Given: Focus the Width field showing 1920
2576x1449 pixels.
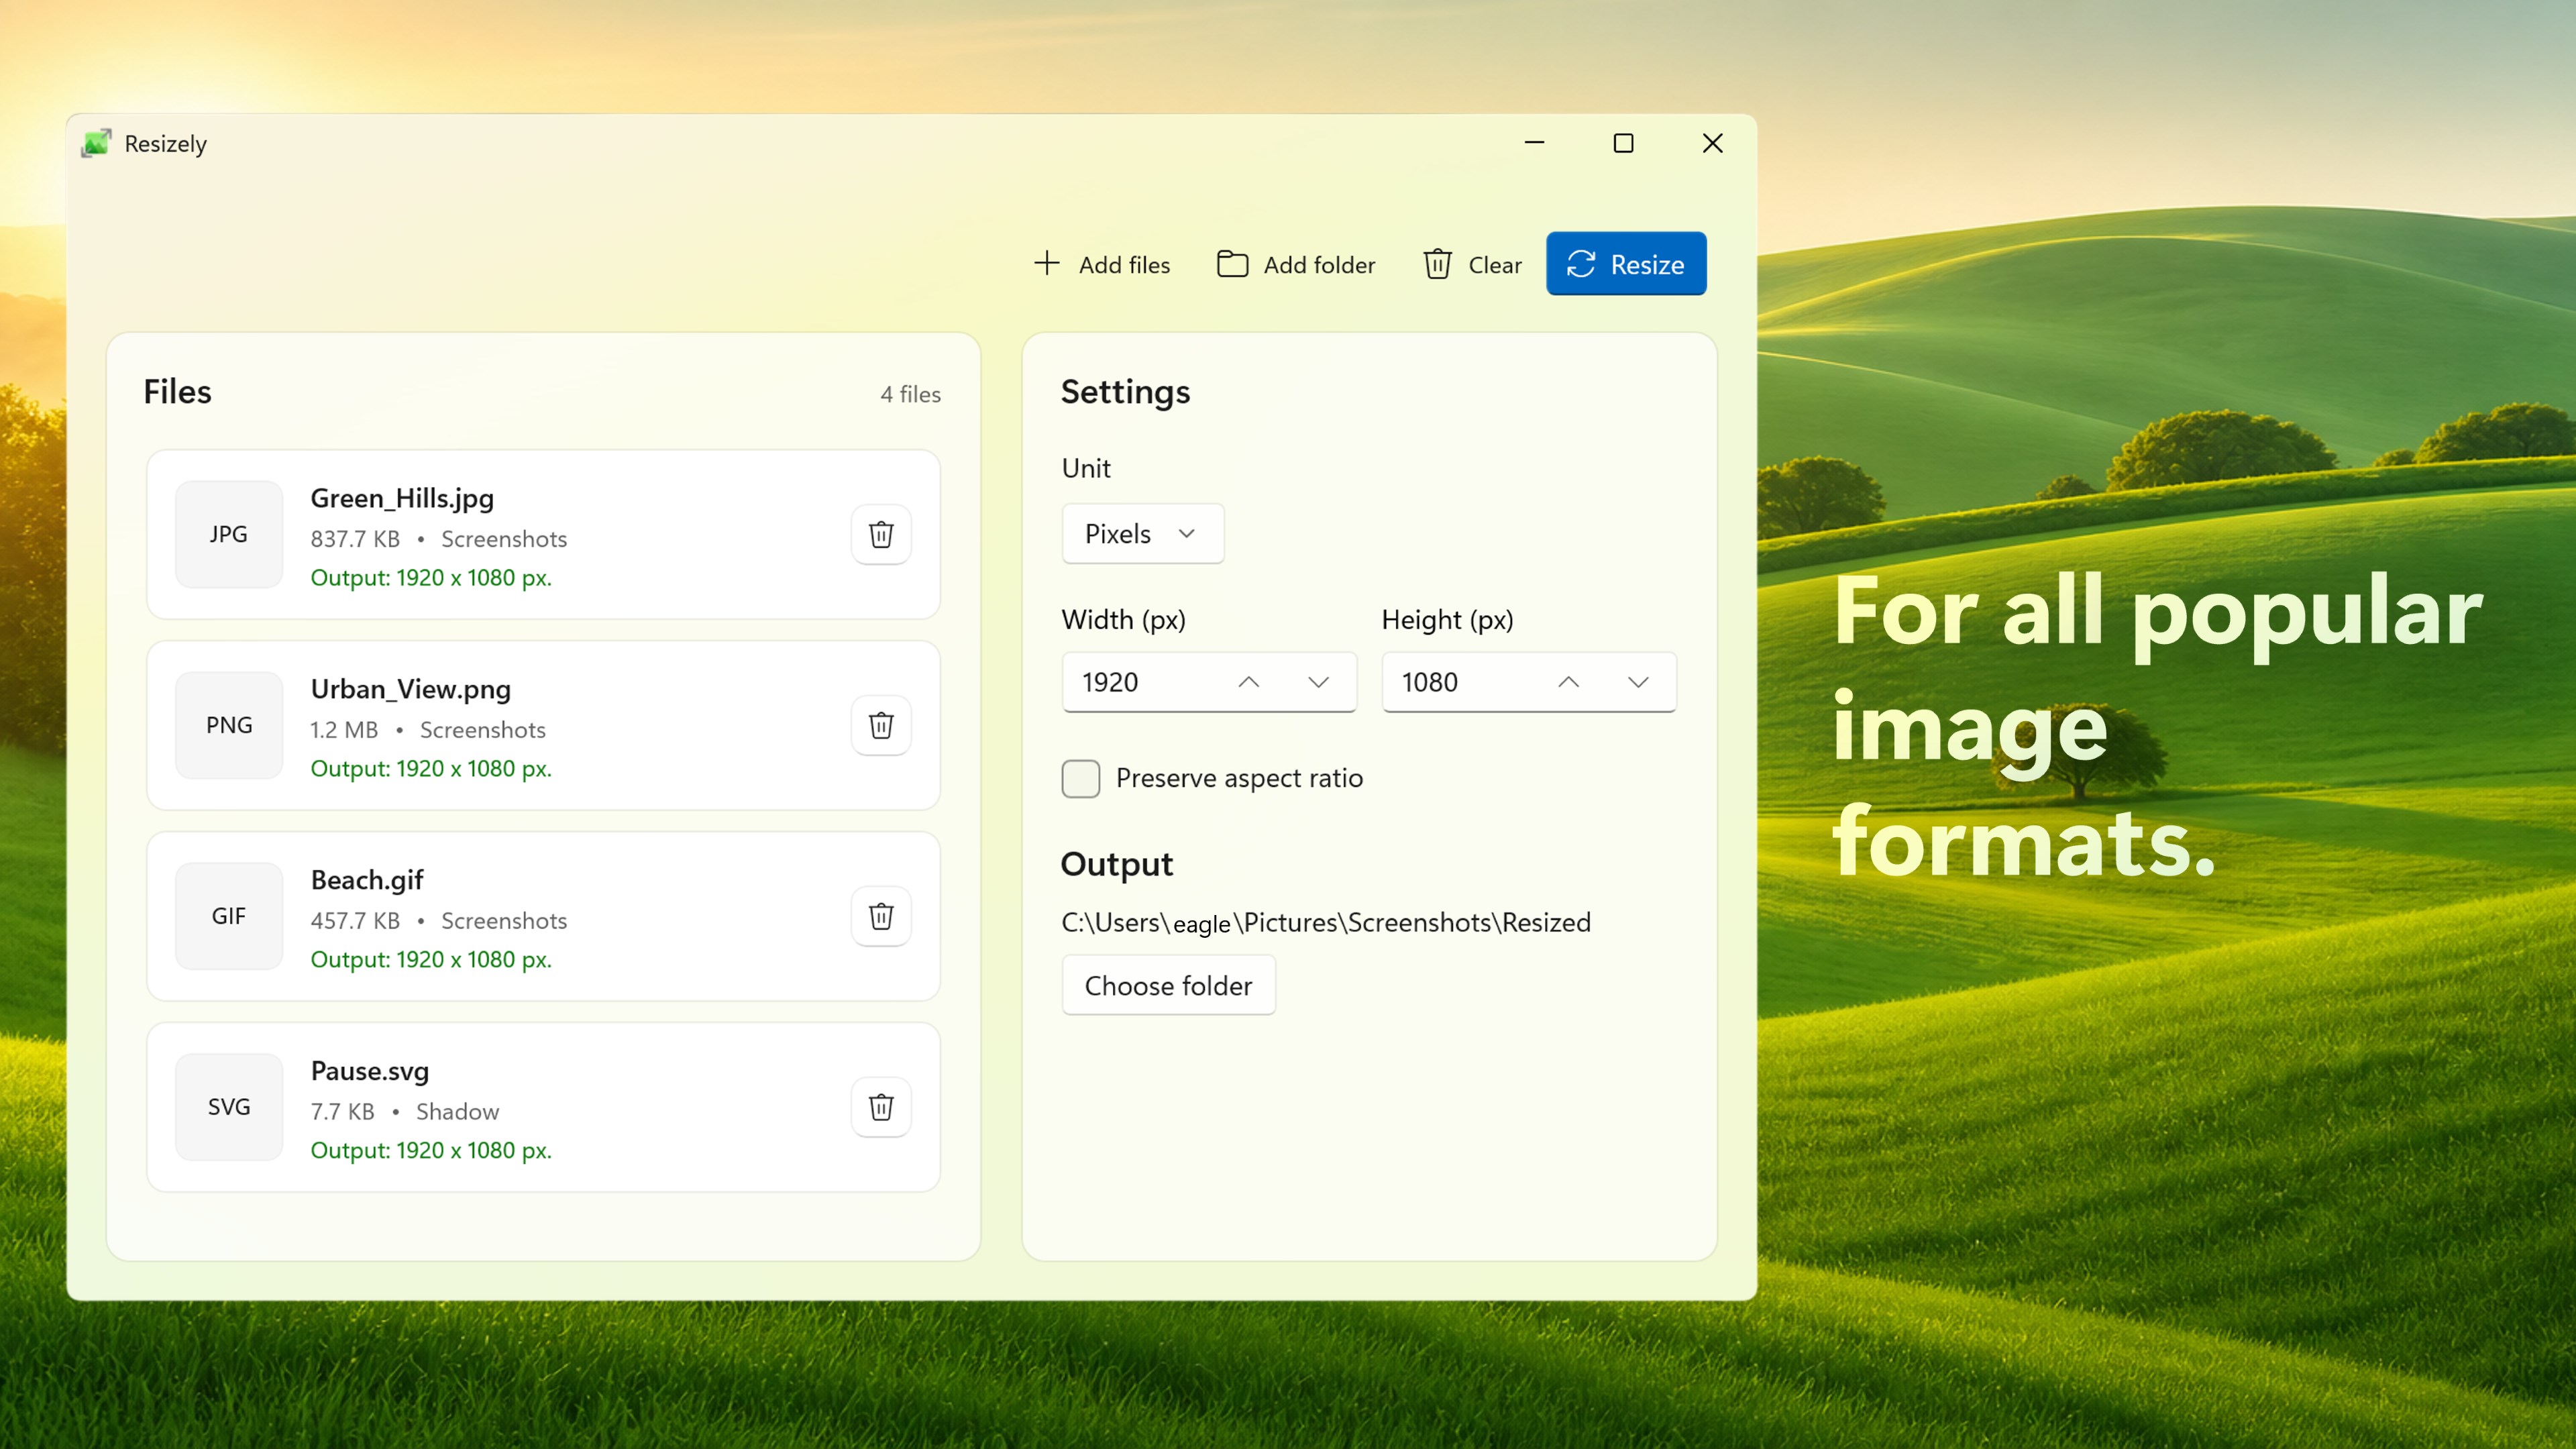Looking at the screenshot, I should tap(1209, 682).
